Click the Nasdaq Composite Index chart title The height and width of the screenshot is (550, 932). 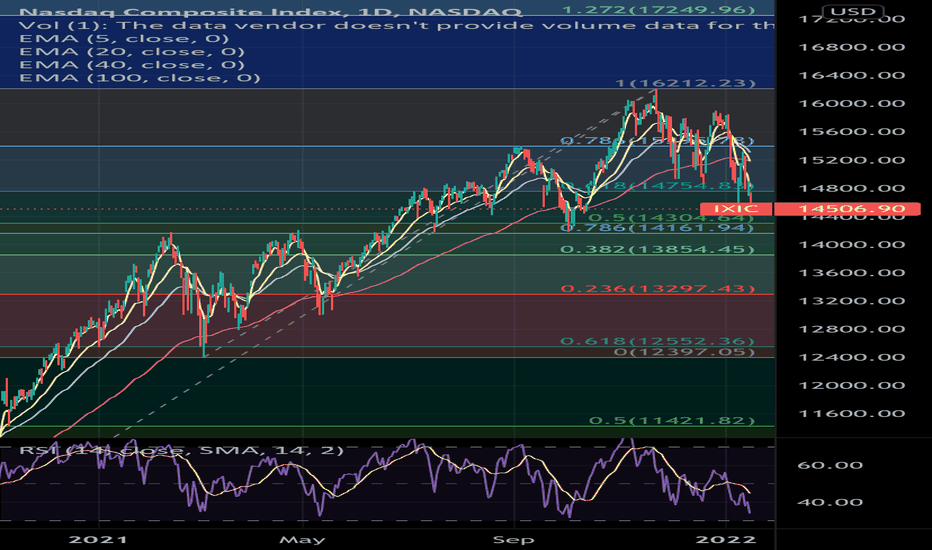(x=270, y=12)
